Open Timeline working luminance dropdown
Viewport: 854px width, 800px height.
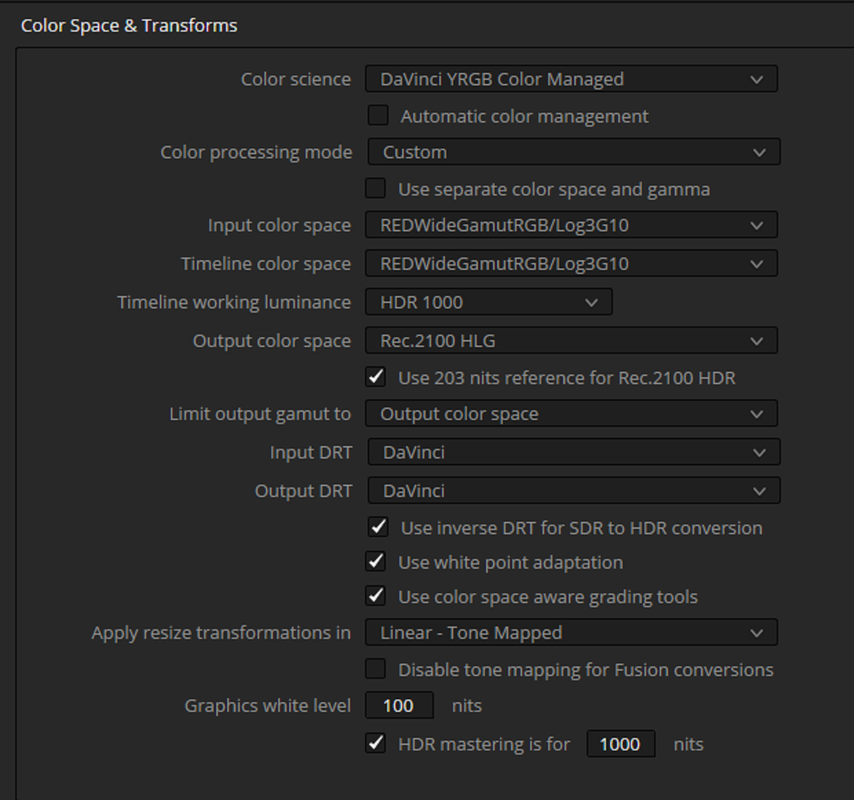coord(489,302)
